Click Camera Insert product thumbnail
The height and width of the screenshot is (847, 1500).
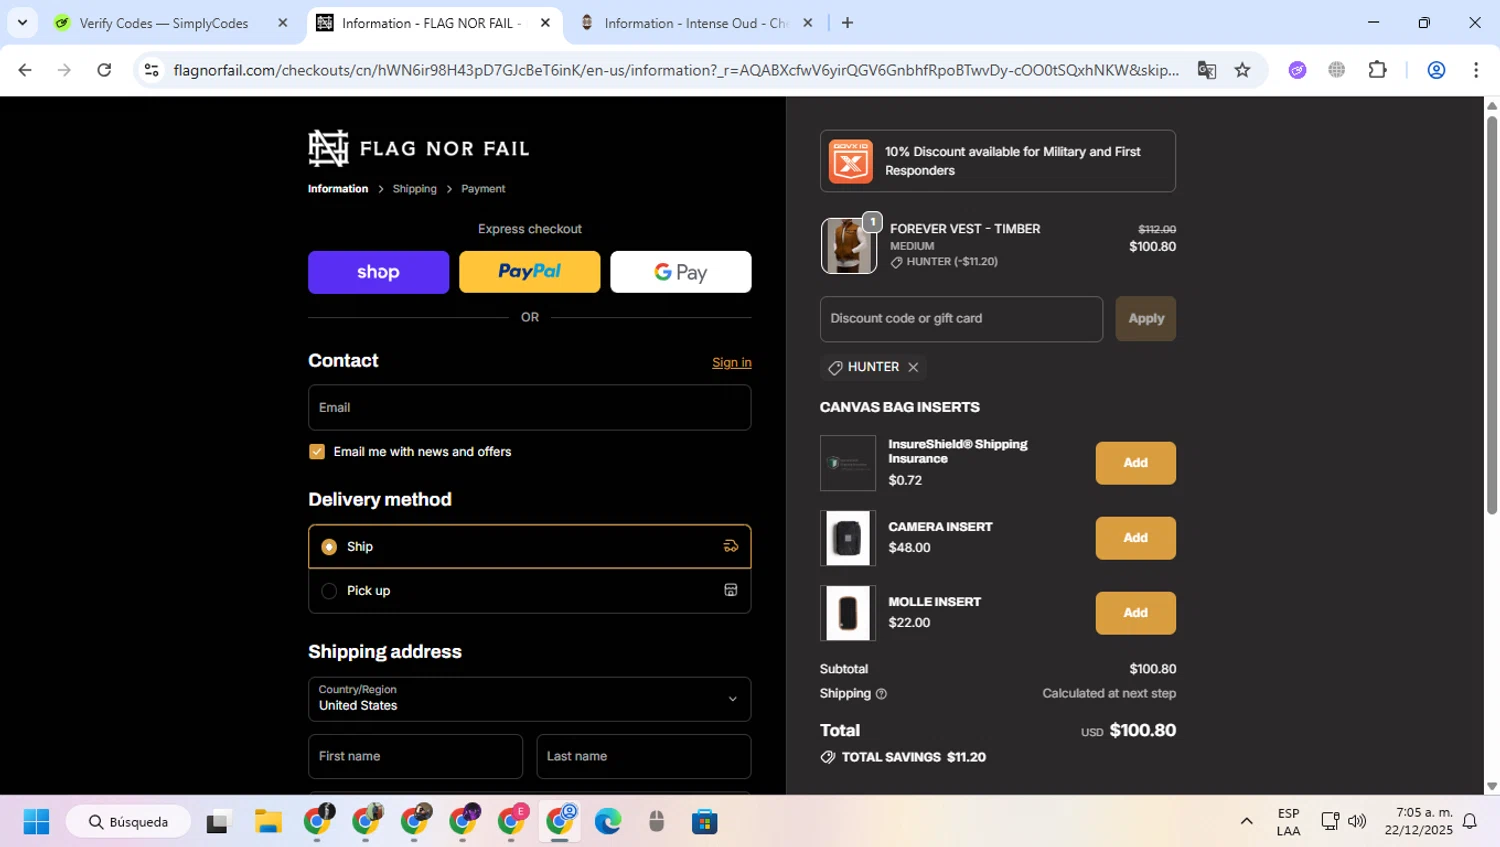(848, 538)
